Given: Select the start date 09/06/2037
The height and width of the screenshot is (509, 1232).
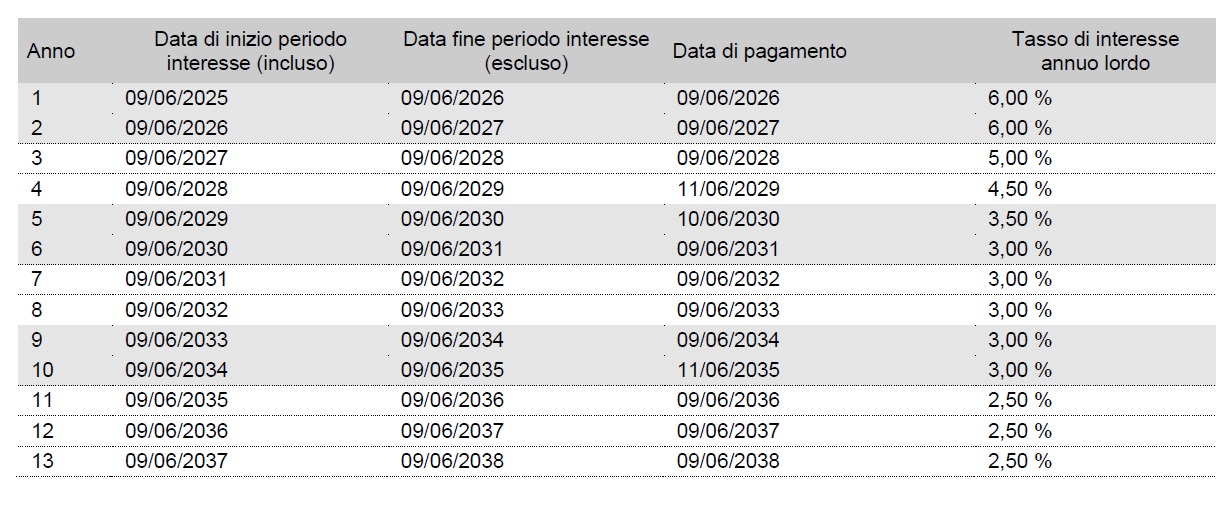Looking at the screenshot, I should 177,461.
